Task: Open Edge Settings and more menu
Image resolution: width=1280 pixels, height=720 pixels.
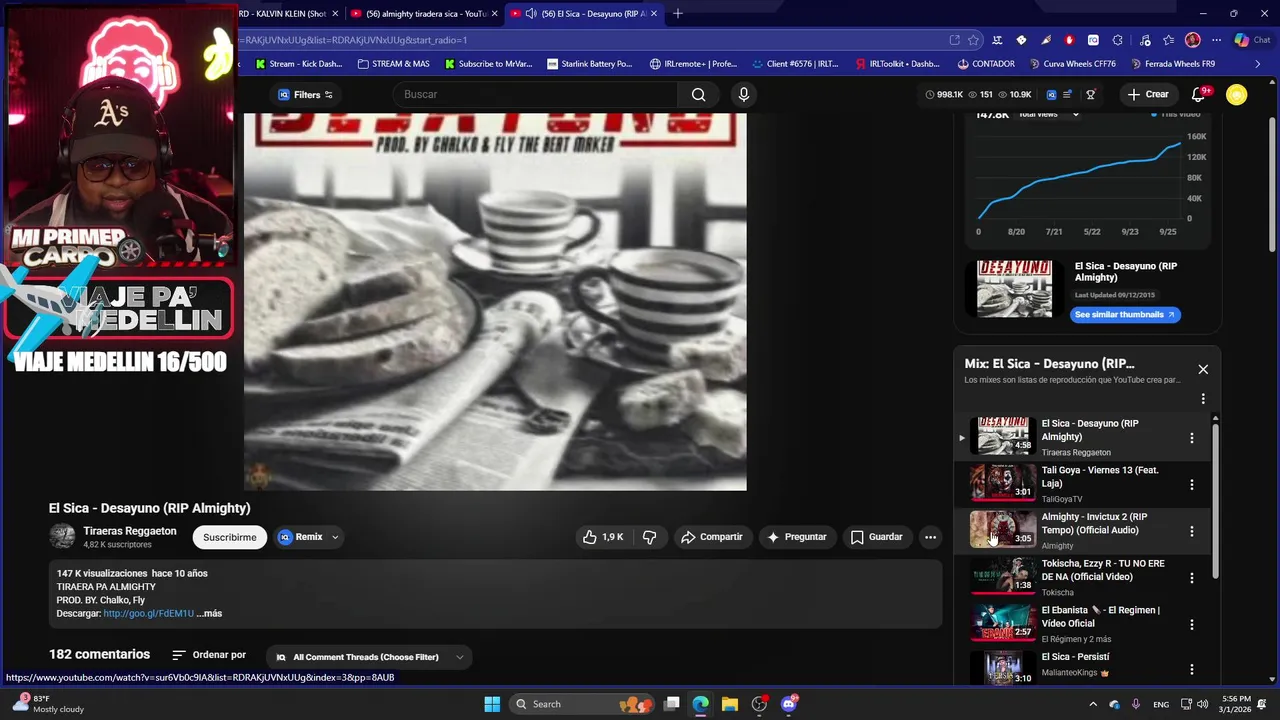Action: tap(1216, 40)
